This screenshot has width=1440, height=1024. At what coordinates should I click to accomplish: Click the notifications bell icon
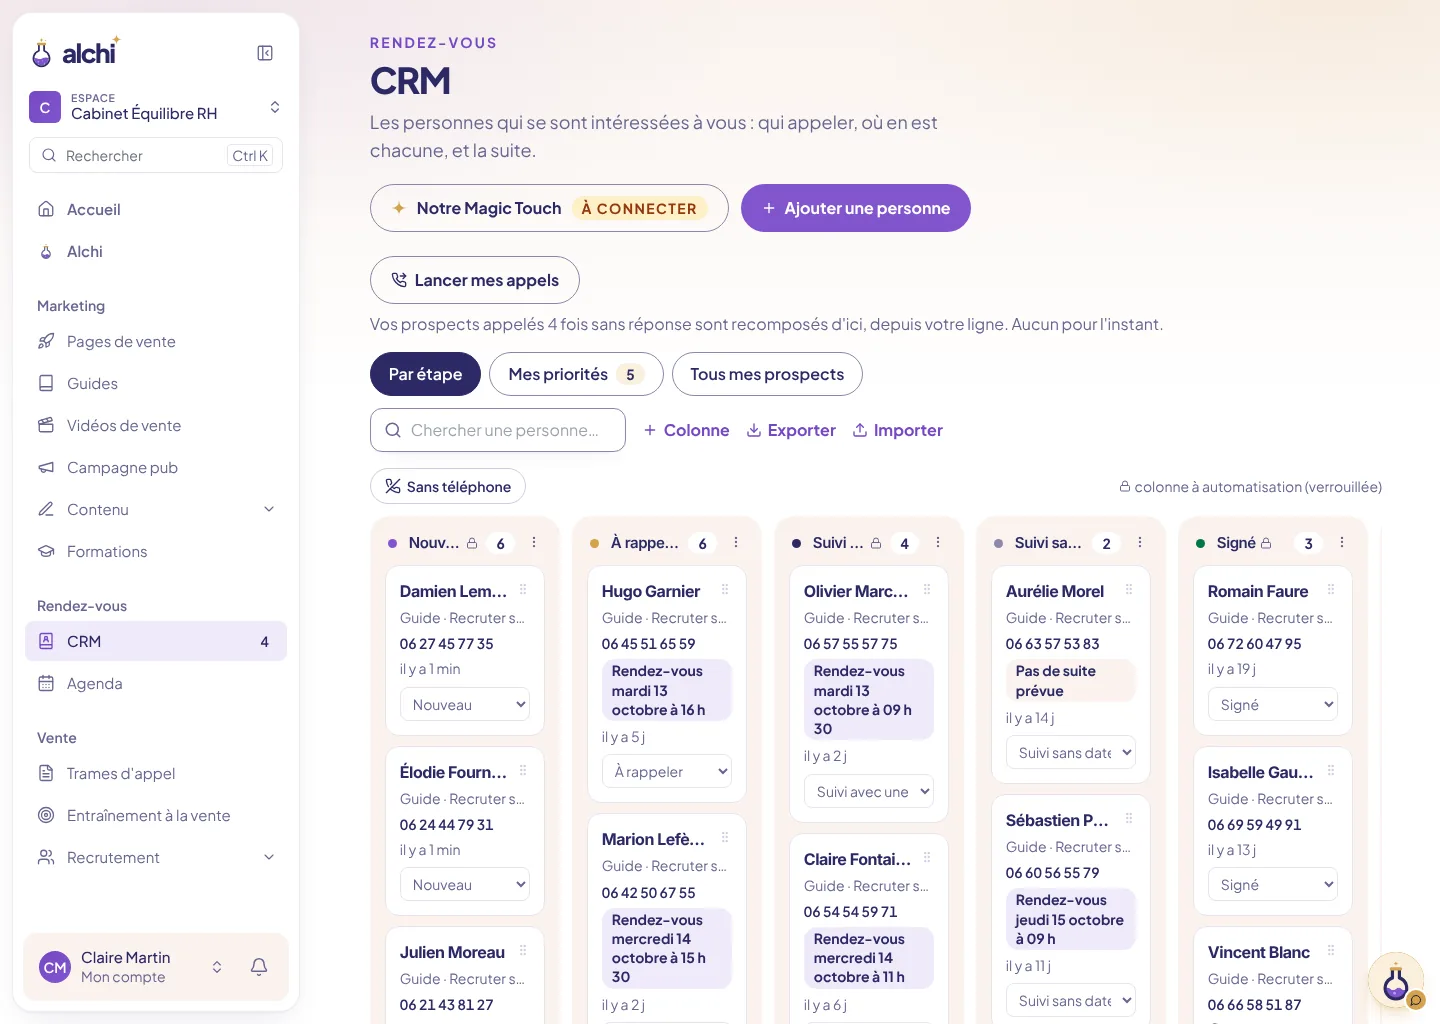point(259,967)
